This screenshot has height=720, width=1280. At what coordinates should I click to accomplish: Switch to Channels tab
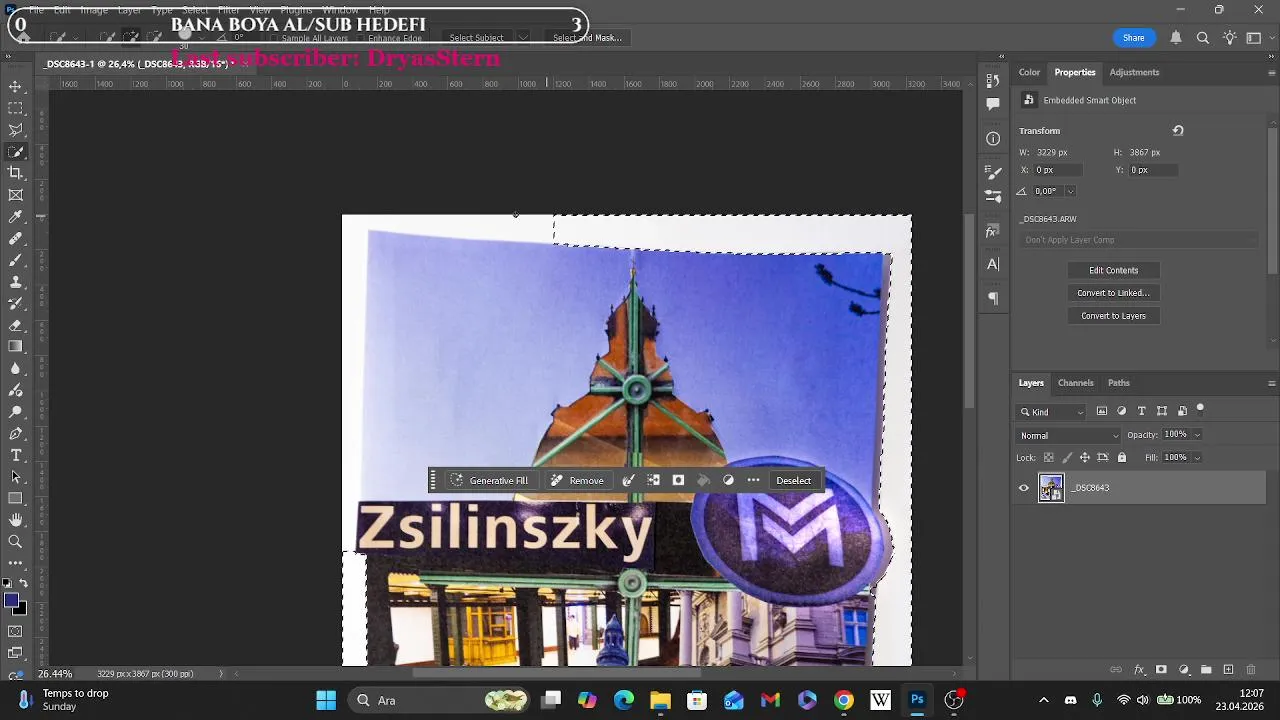tap(1075, 383)
